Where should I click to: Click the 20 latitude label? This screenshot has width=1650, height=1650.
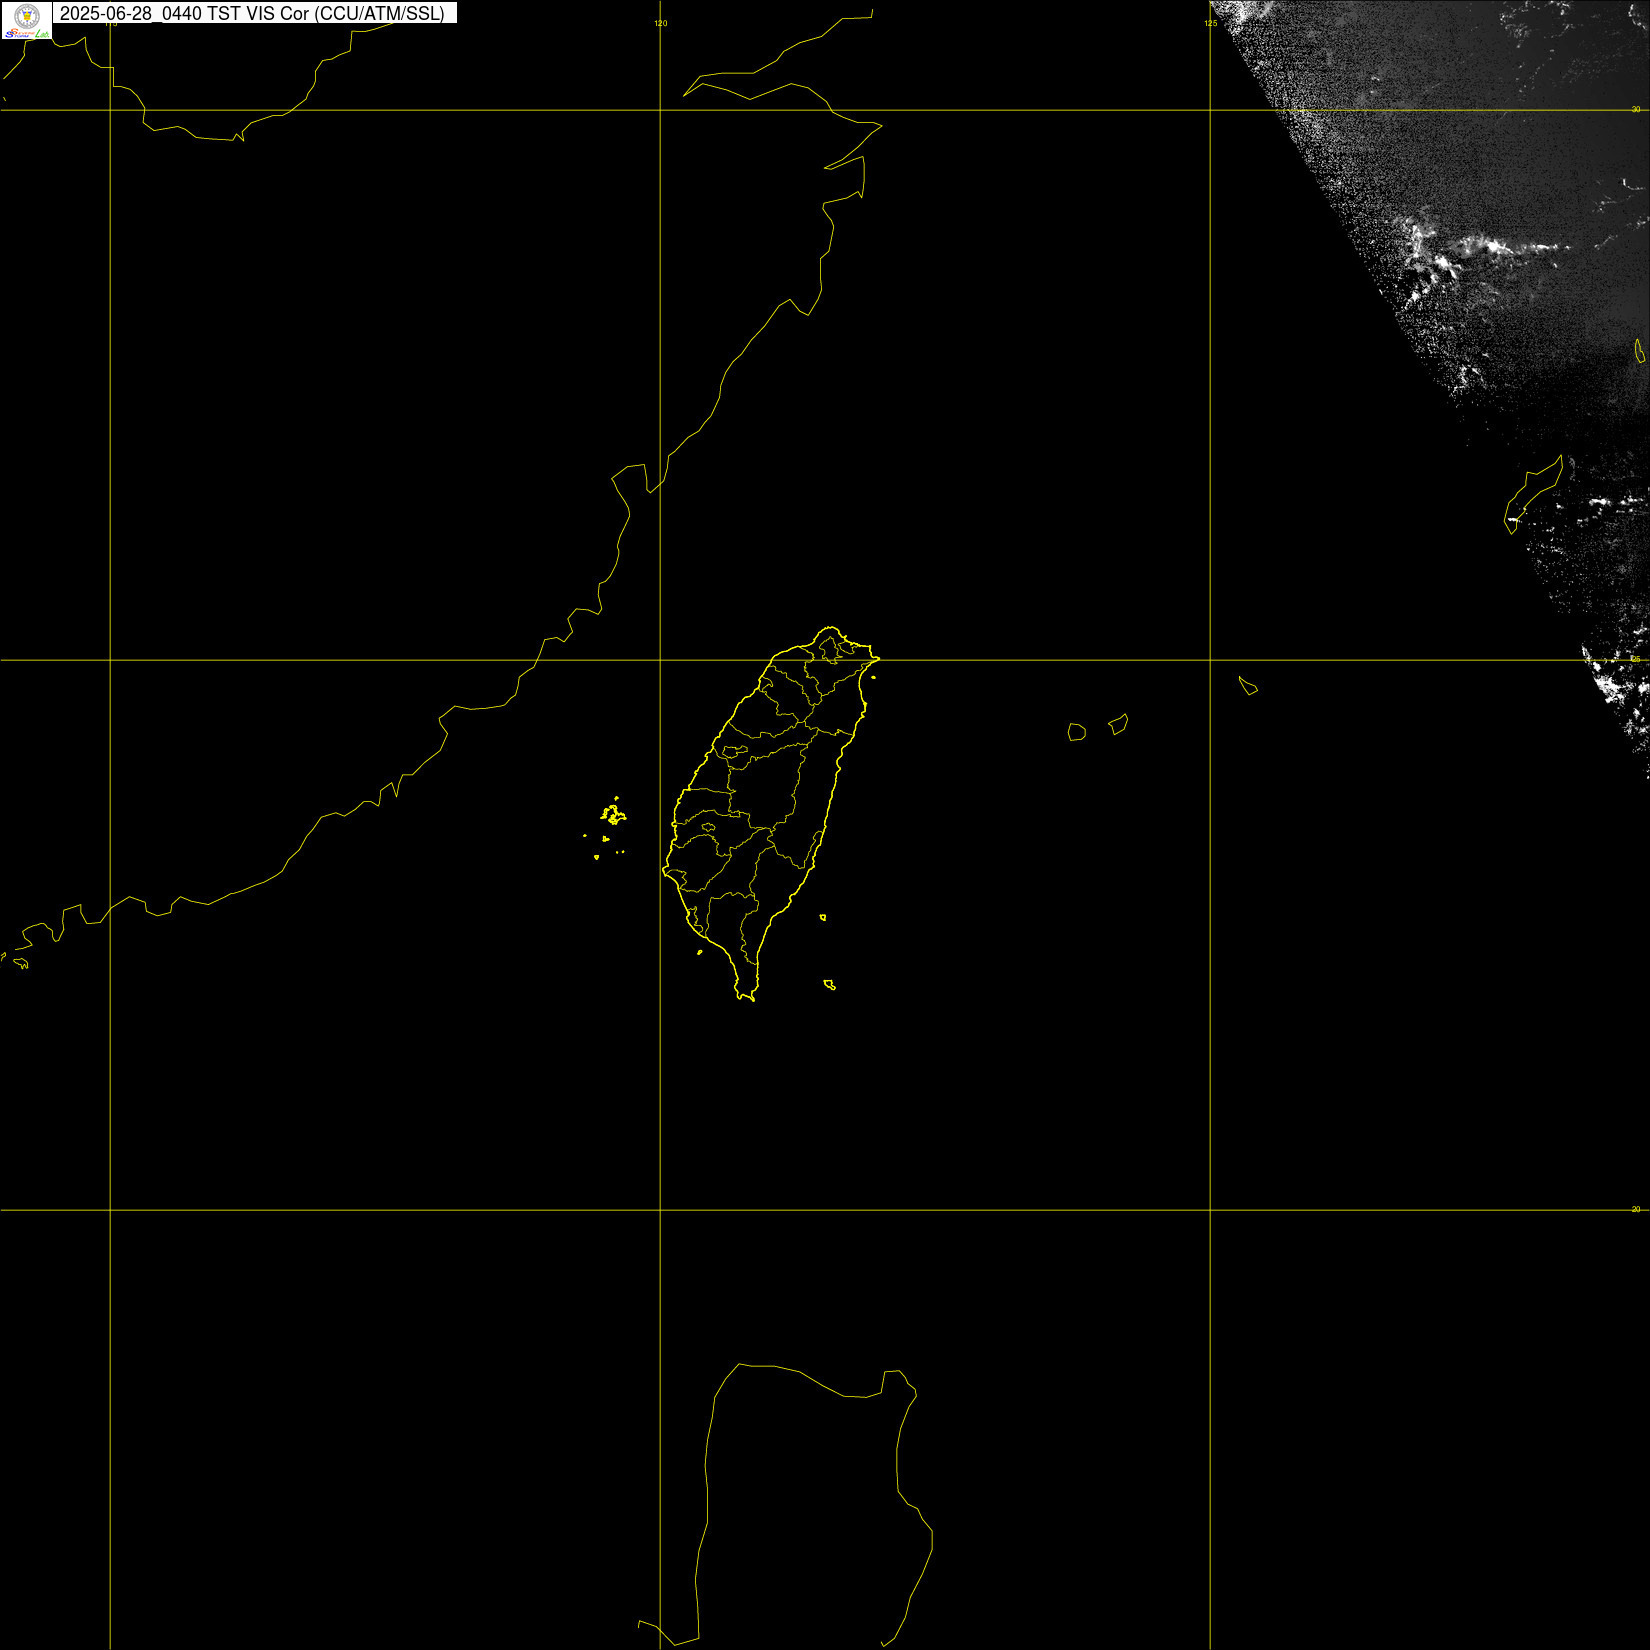(x=1636, y=1209)
